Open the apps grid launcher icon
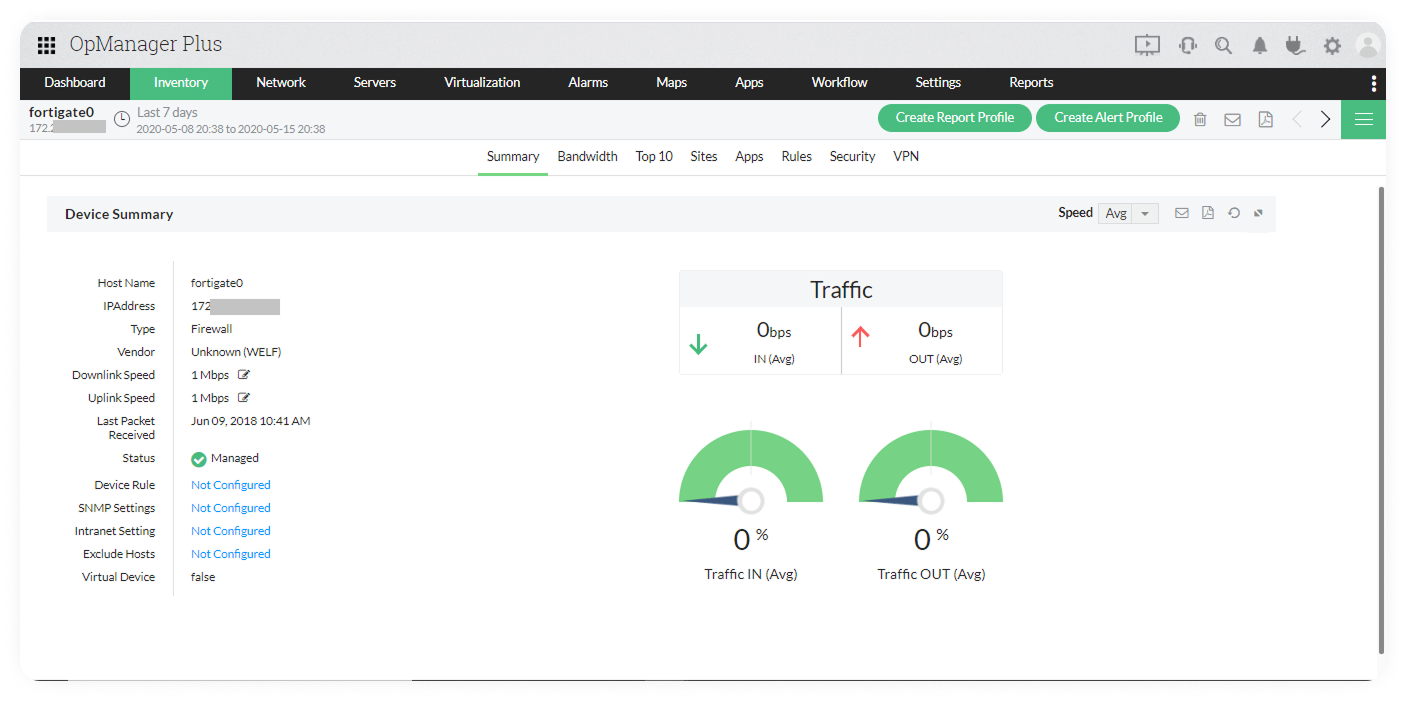Viewport: 1406px width, 701px height. (x=46, y=46)
